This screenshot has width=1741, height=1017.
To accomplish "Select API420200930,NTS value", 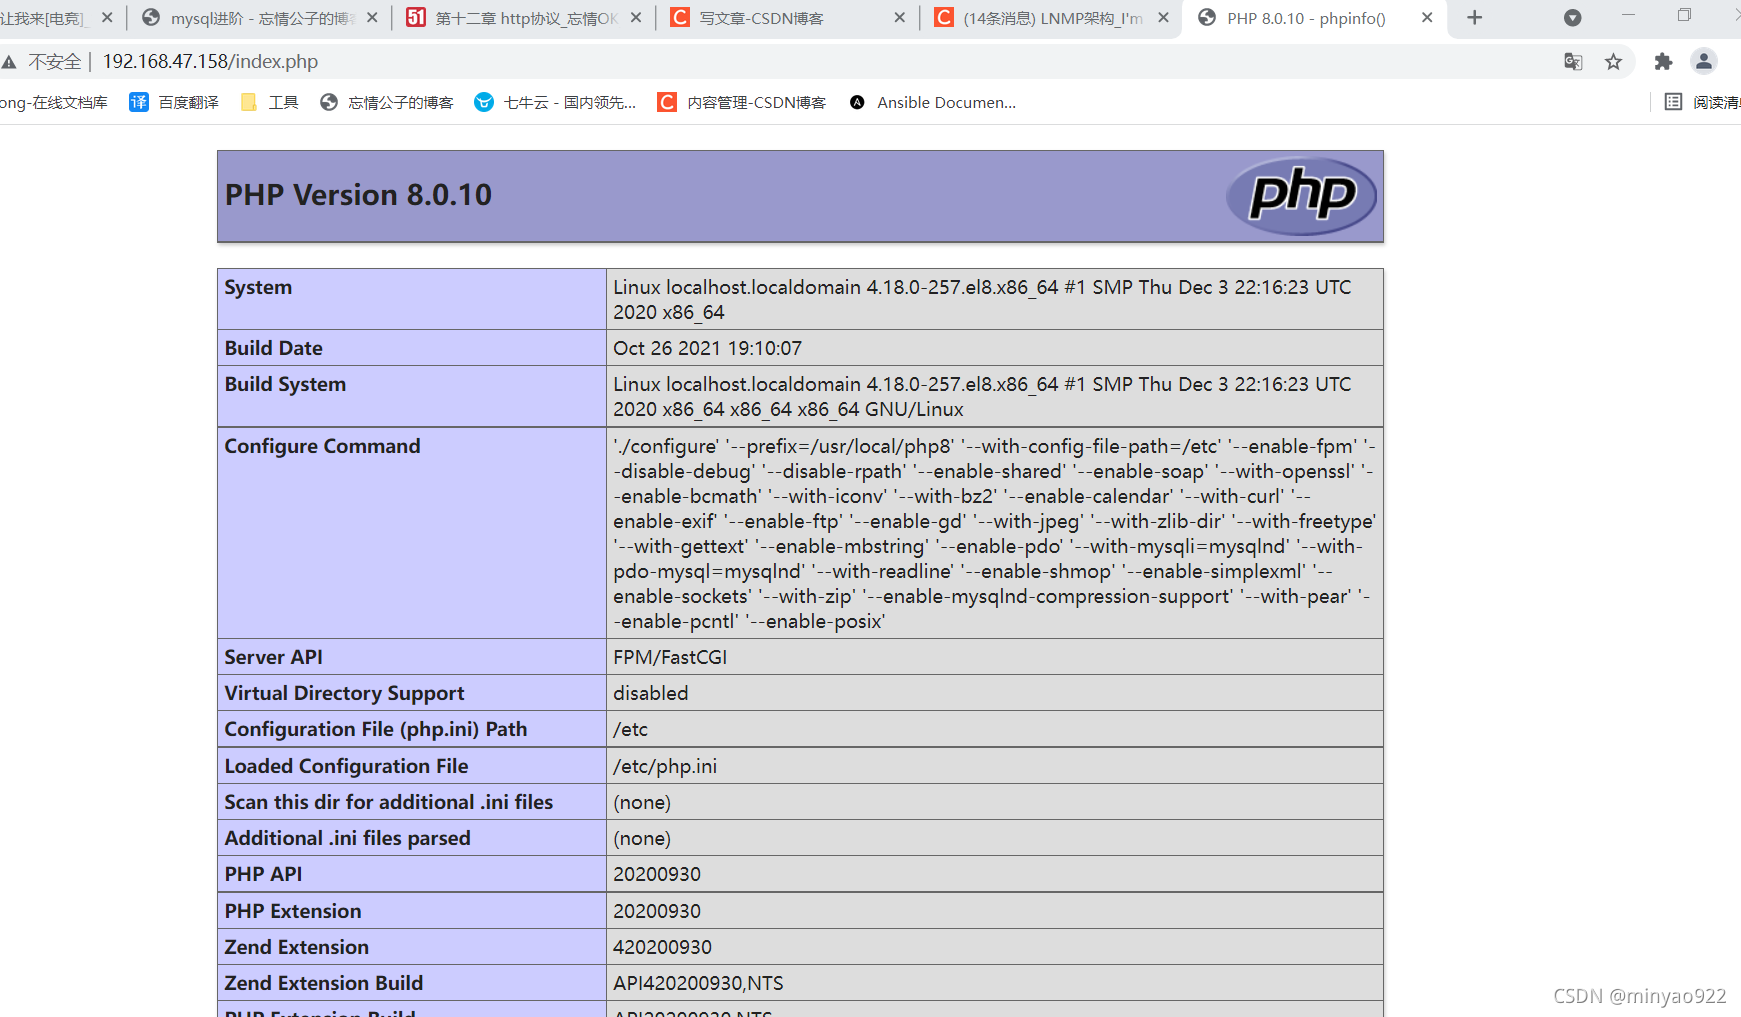I will pos(698,983).
